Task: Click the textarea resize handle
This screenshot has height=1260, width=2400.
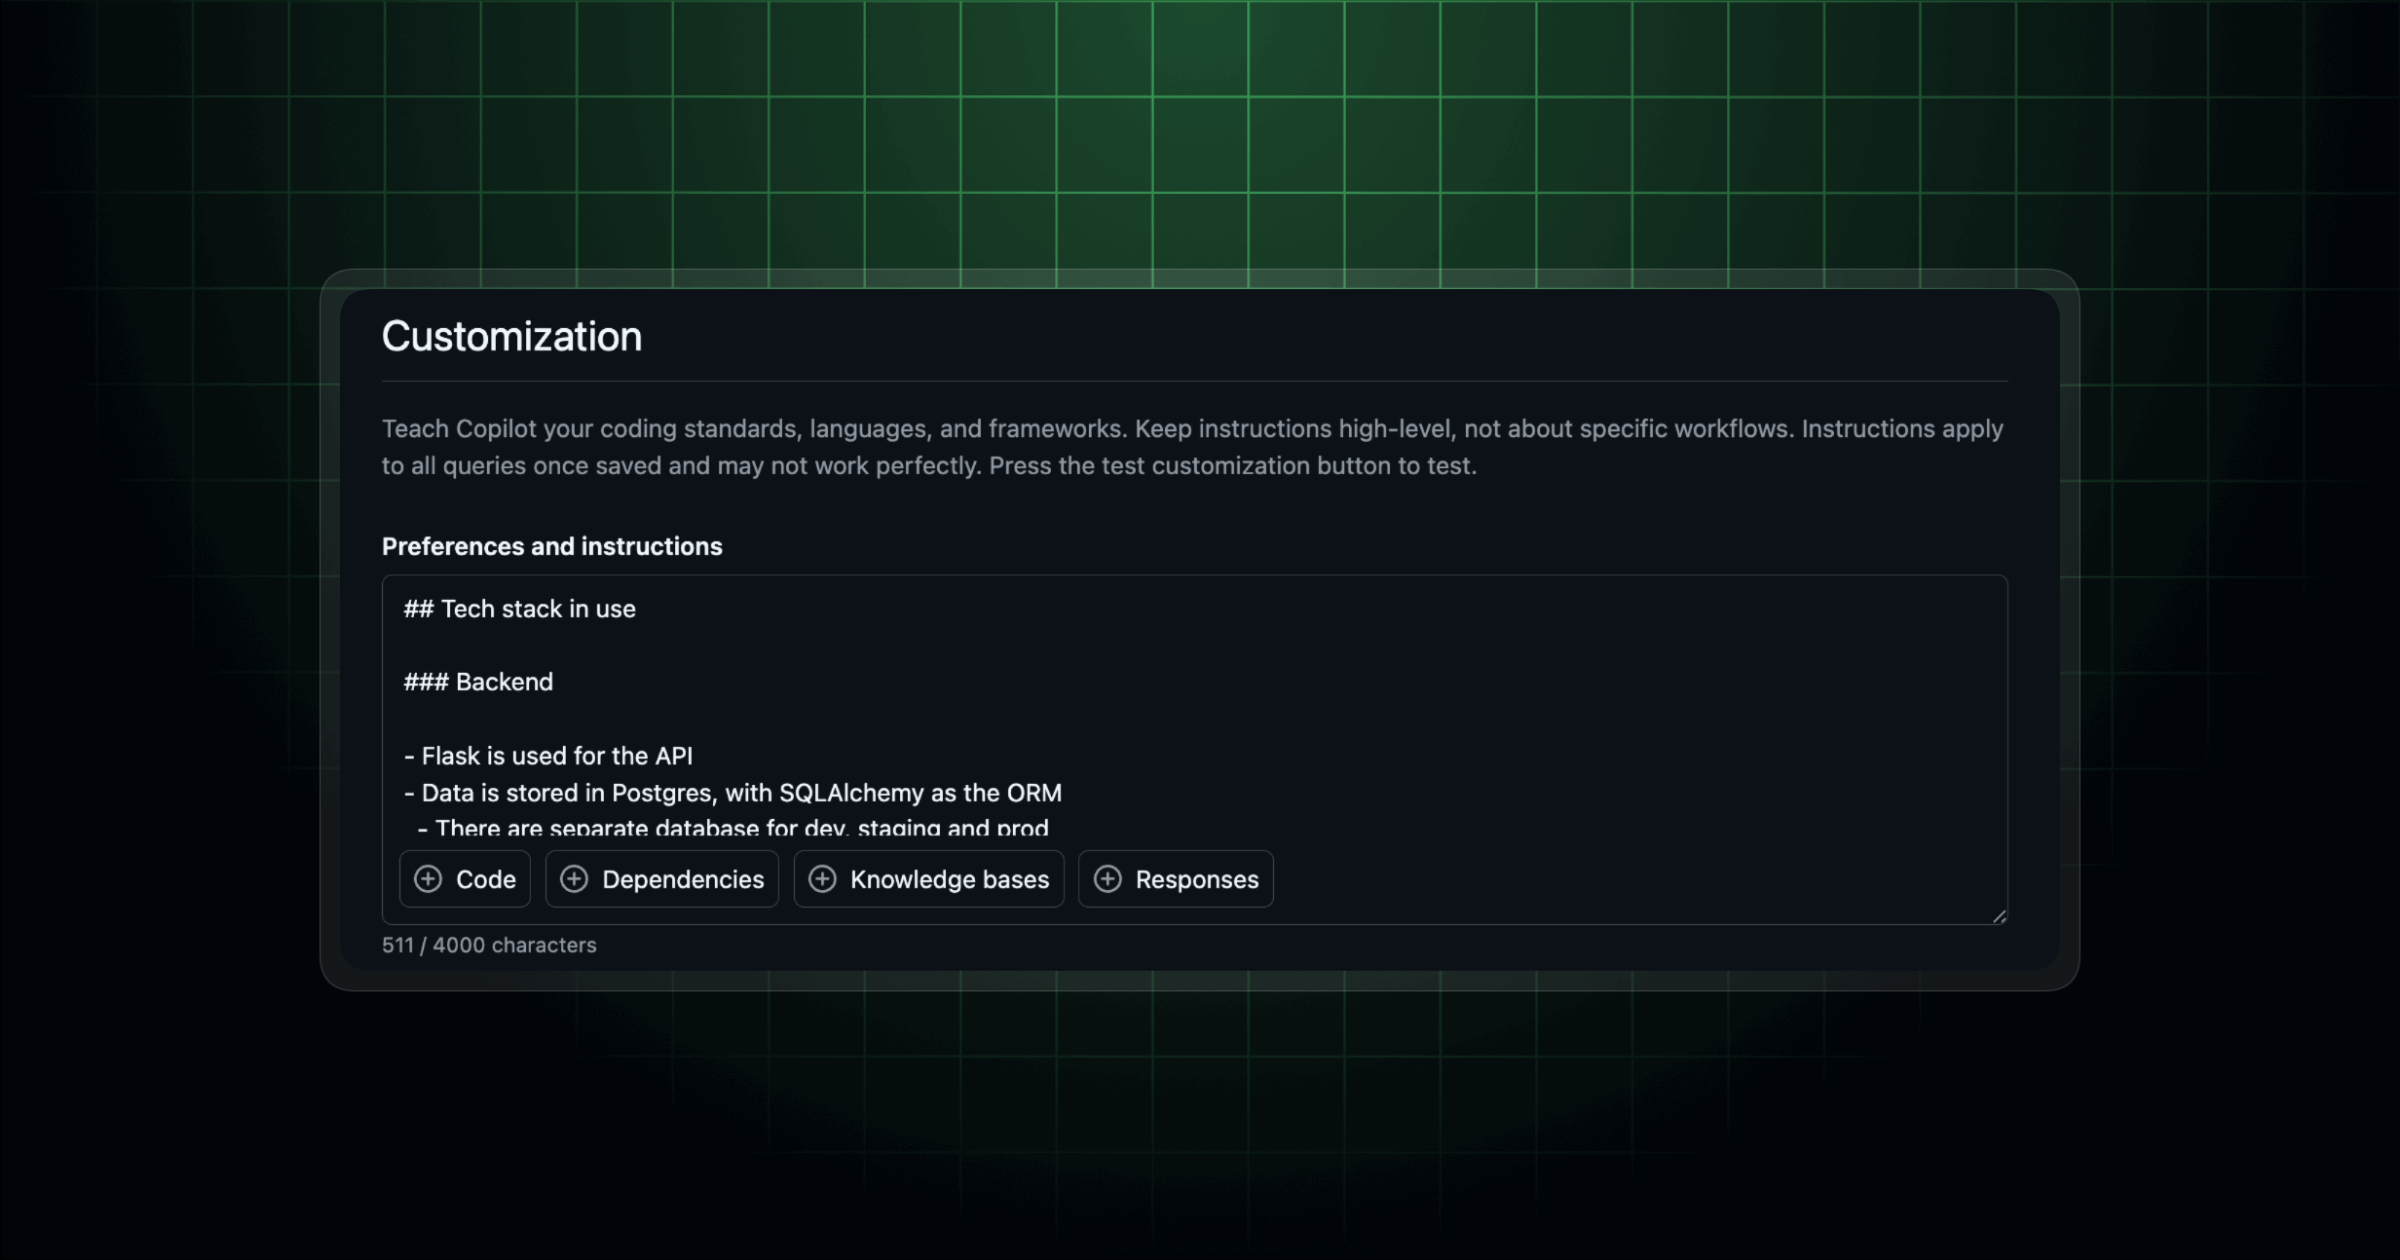Action: (1999, 915)
